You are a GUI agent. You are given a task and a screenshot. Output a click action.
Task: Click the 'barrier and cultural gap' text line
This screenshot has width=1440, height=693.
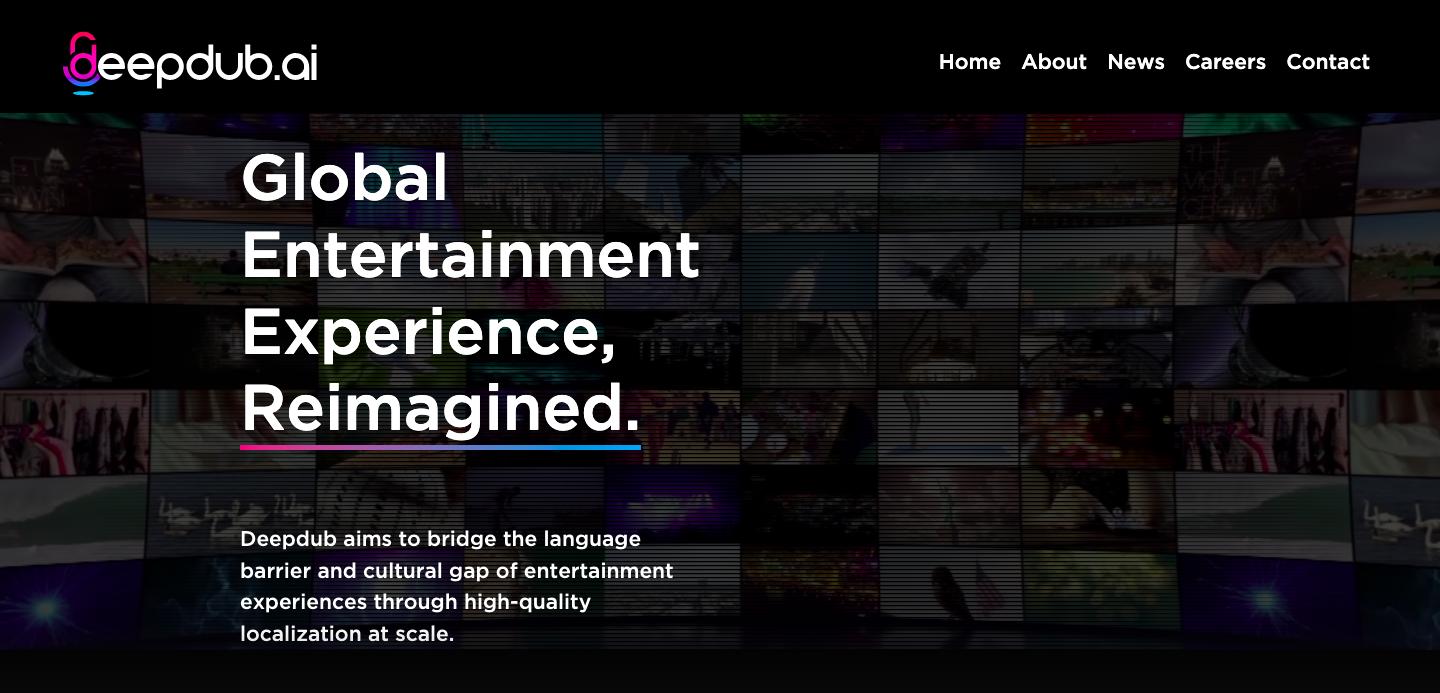pos(456,571)
